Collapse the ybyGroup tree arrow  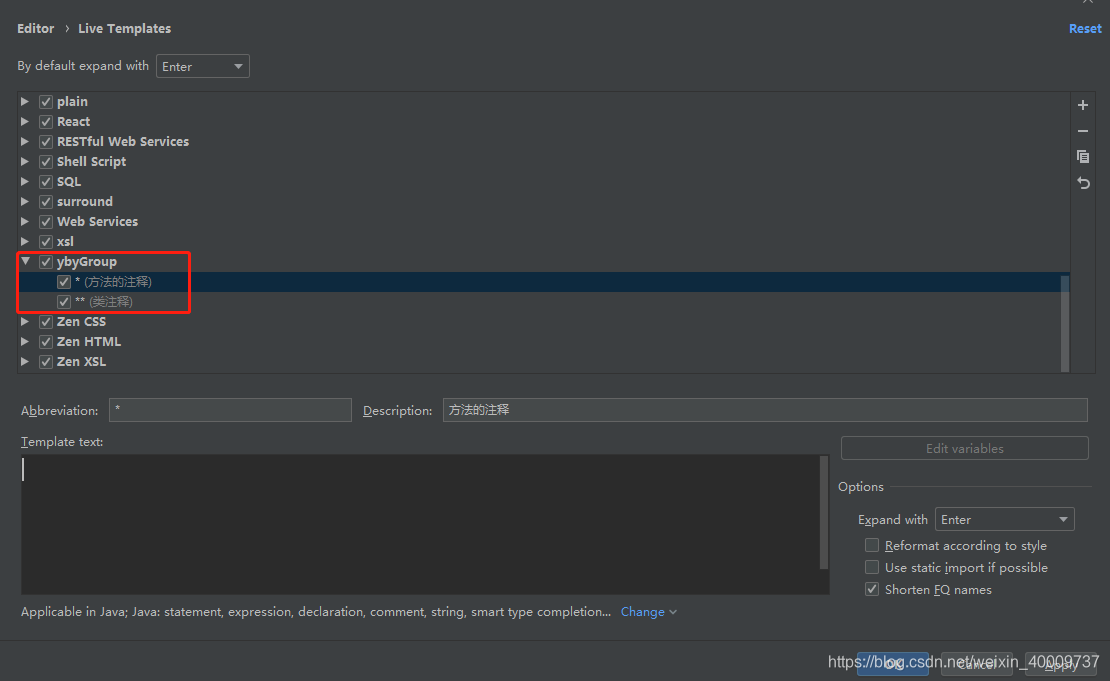[x=25, y=261]
